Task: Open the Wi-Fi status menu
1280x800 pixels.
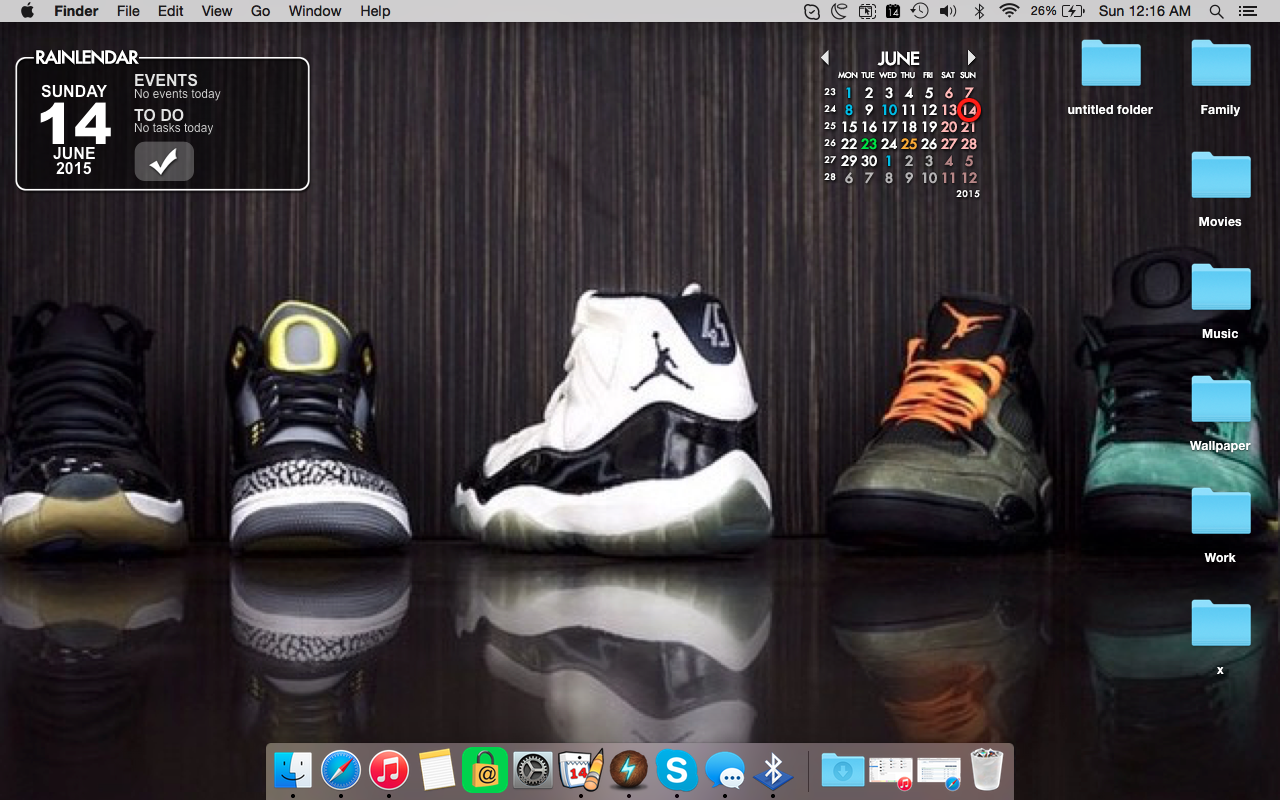Action: click(x=1009, y=11)
